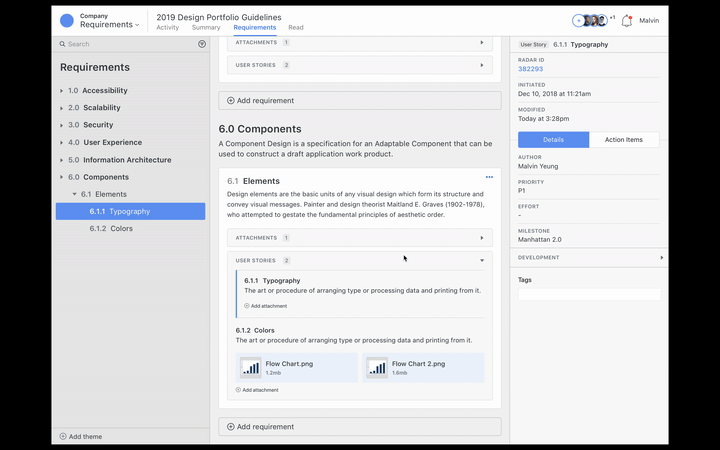Switch to the Activity tab

168,28
